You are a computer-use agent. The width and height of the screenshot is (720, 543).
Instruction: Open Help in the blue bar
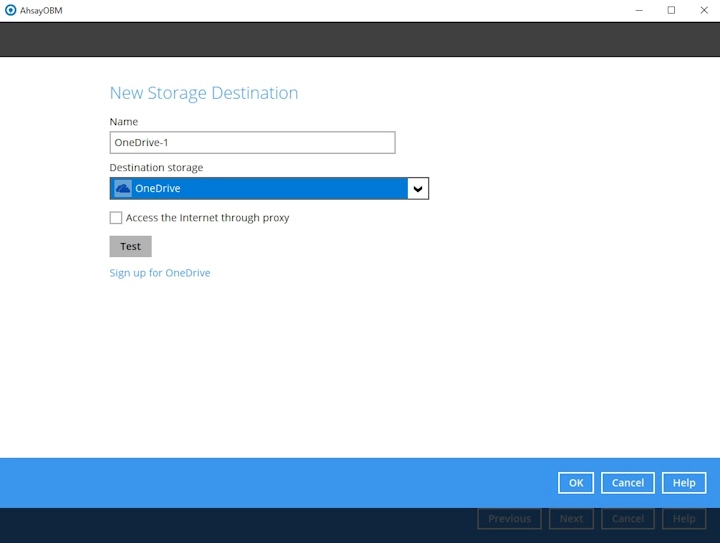[x=684, y=483]
